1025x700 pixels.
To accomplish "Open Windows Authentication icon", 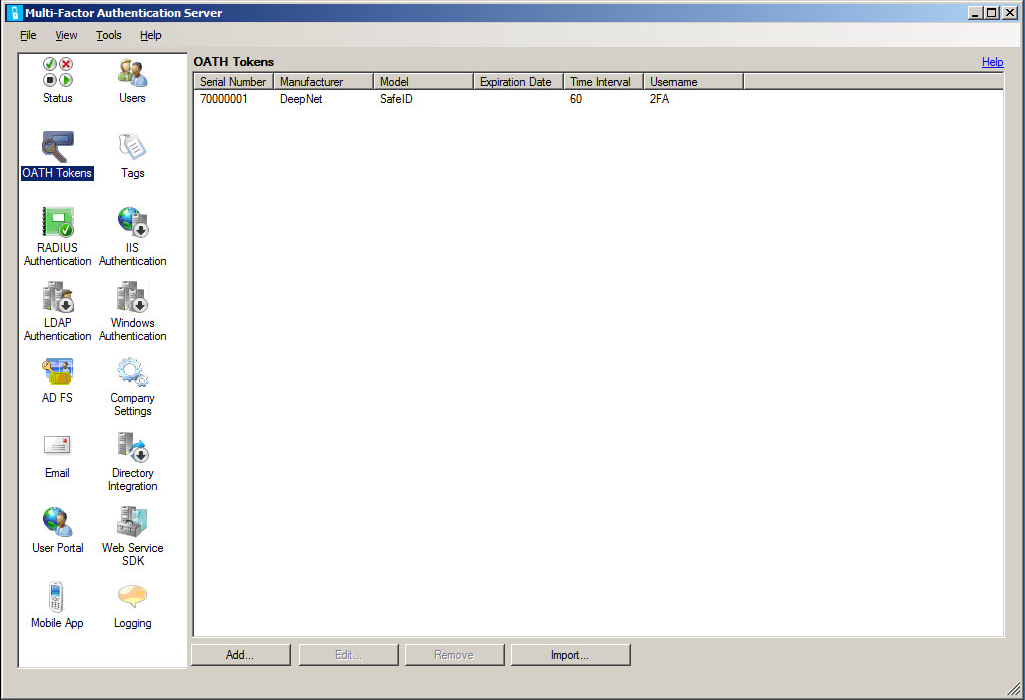I will point(133,297).
